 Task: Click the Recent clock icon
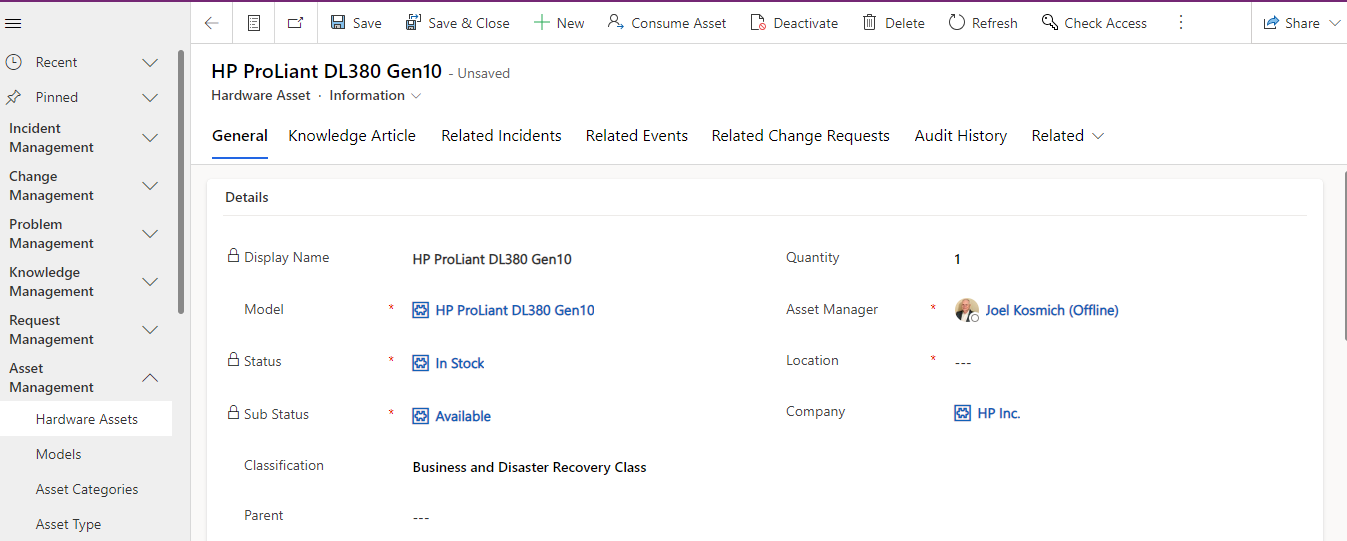click(x=14, y=62)
